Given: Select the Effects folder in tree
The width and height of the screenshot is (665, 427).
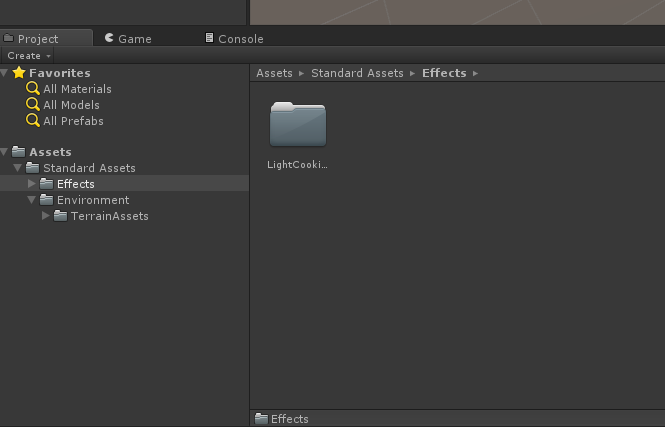Looking at the screenshot, I should tap(75, 184).
